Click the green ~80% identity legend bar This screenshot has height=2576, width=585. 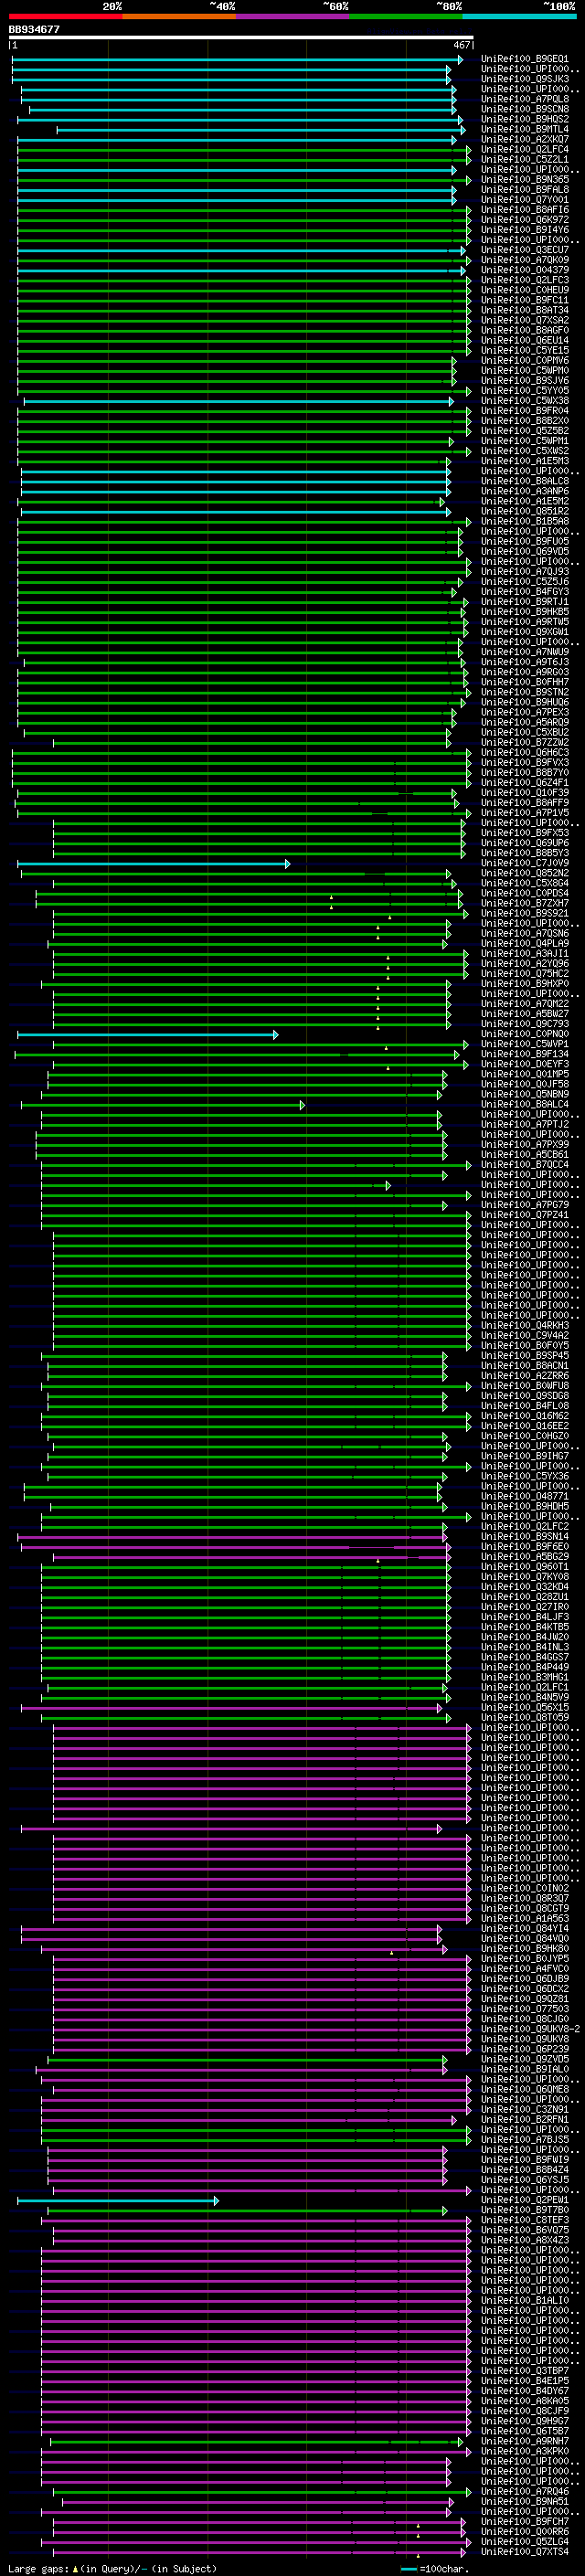(406, 16)
